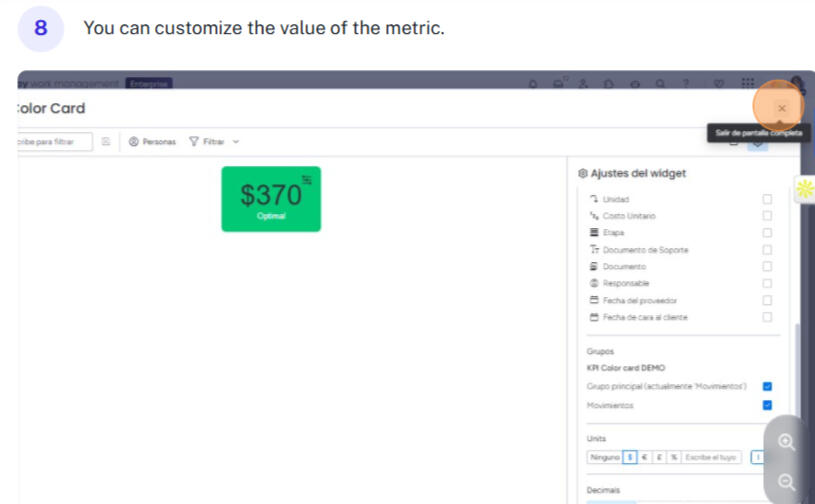Click the 'Escribe para filtrar' search field
Screen dimensions: 815x504
click(50, 142)
